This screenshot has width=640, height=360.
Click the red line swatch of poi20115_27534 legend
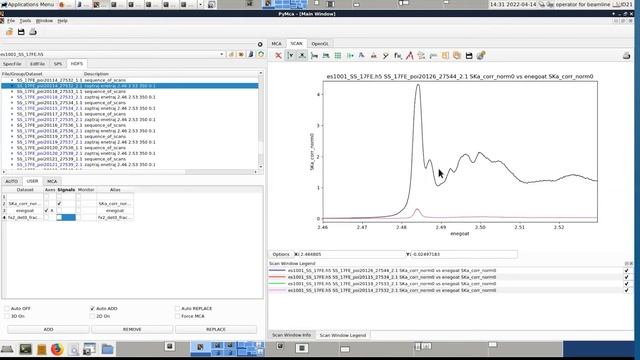click(x=277, y=277)
